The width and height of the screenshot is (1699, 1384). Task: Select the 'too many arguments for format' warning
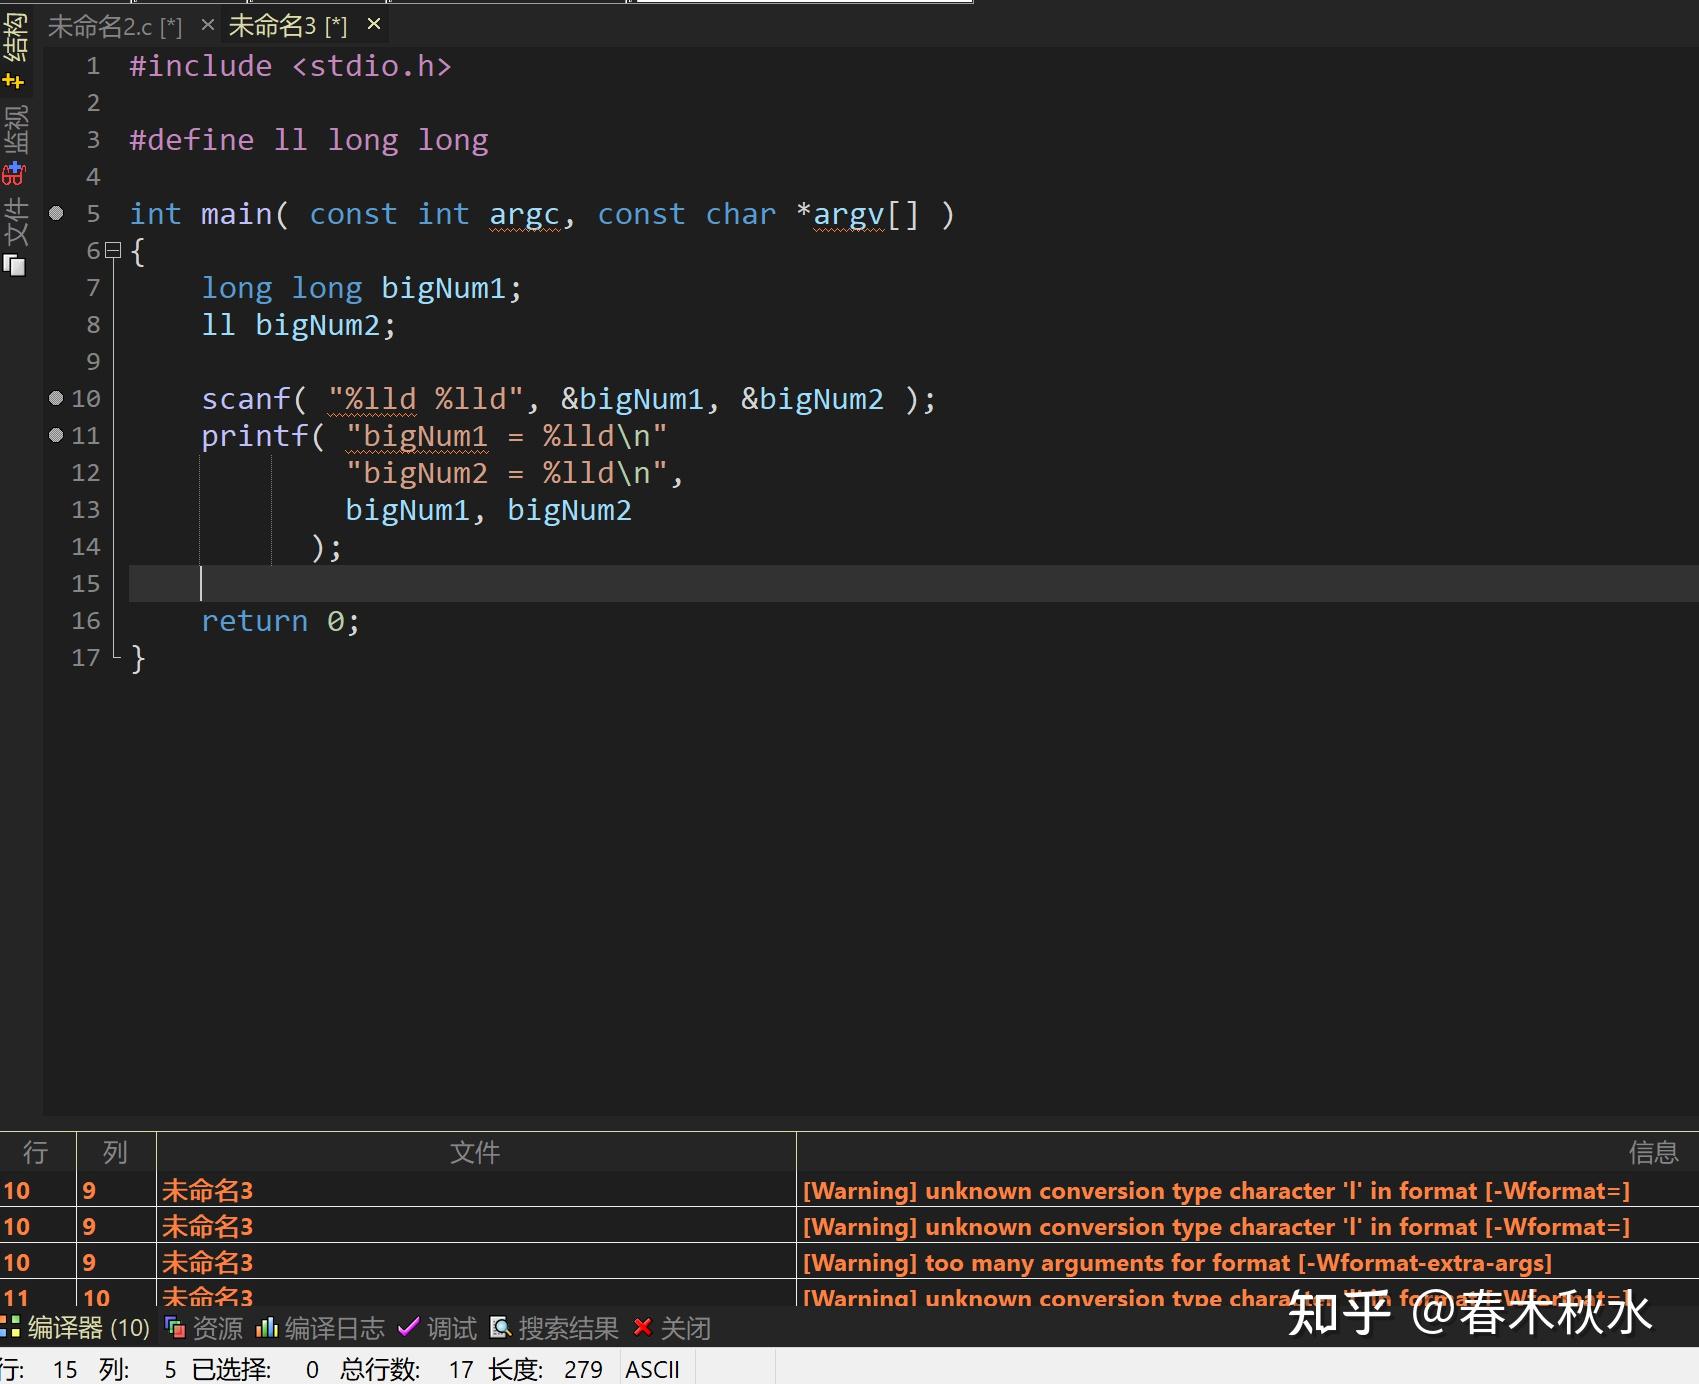(849, 1262)
